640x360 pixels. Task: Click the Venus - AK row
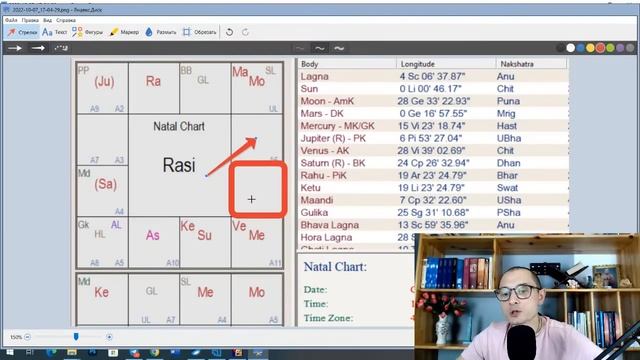coord(433,151)
